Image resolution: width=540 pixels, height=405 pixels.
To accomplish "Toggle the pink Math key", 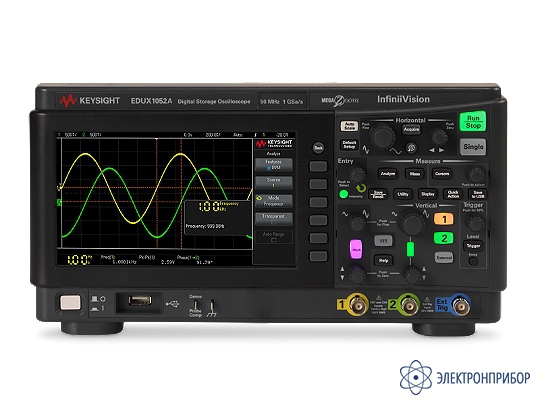I will 356,249.
